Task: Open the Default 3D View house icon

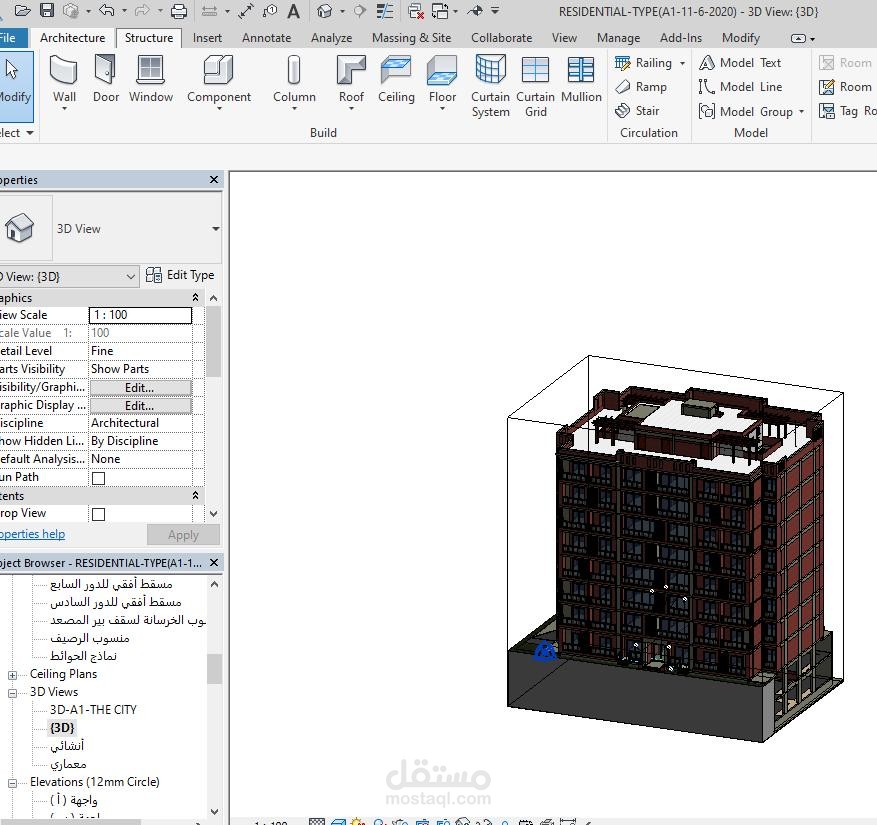Action: 324,11
